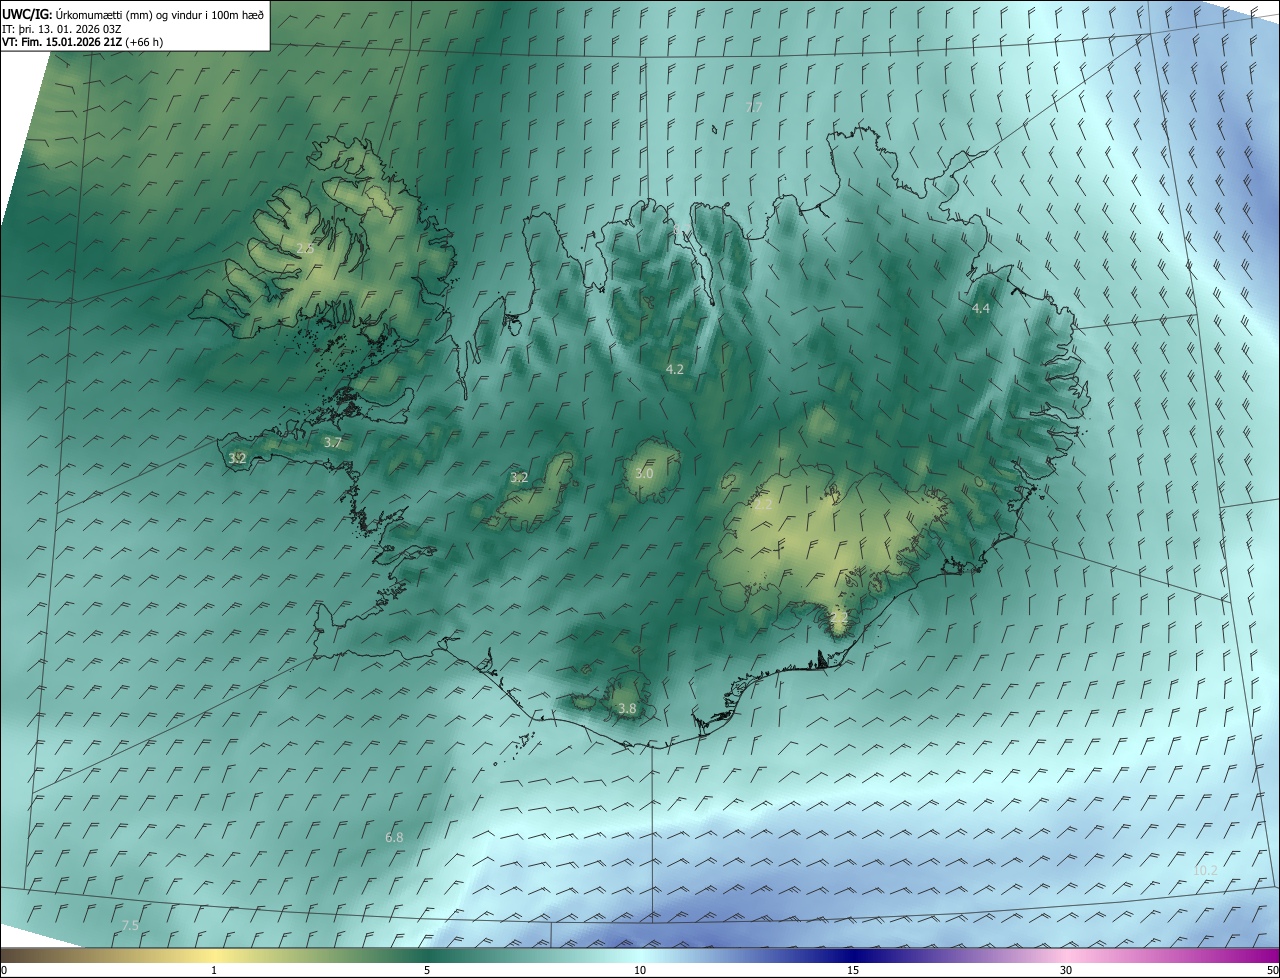This screenshot has height=978, width=1280.
Task: Click the color scale tick label 30
Action: tap(1066, 970)
